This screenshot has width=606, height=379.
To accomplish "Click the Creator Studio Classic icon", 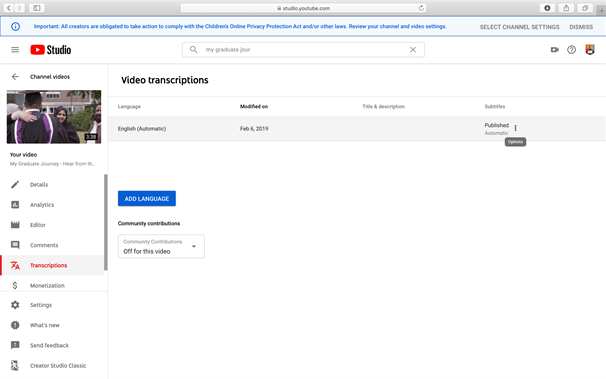I will (x=15, y=365).
